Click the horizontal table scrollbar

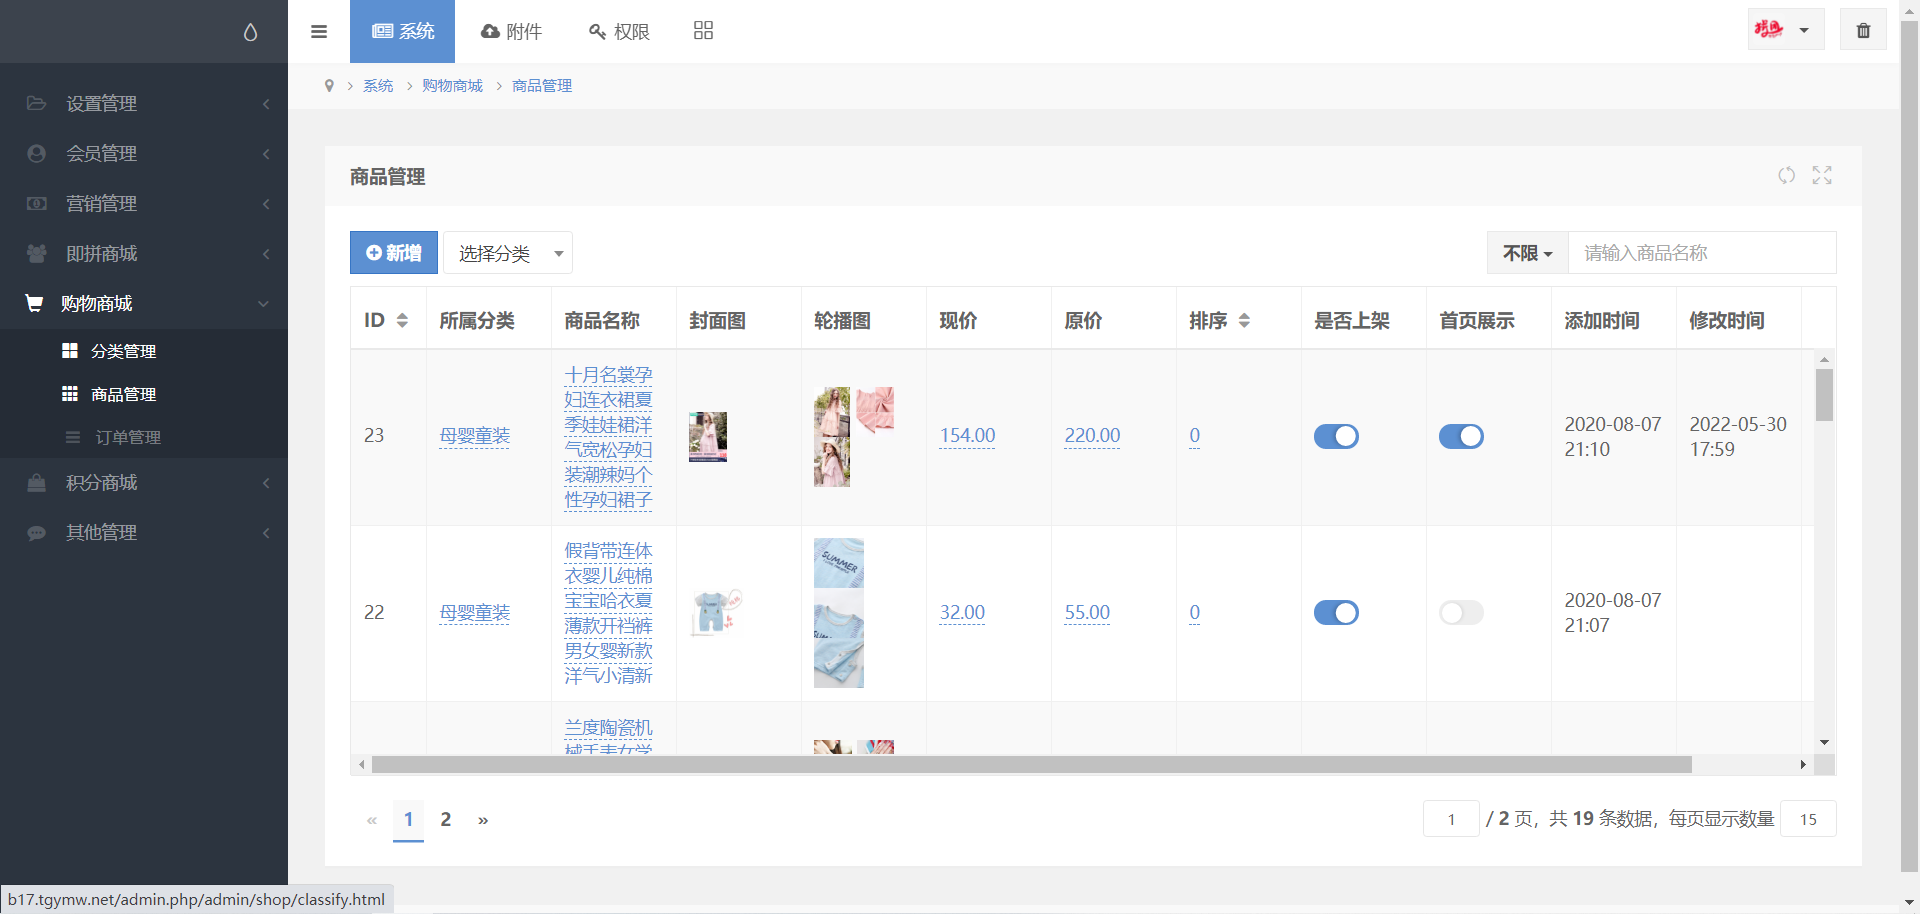click(x=1031, y=765)
